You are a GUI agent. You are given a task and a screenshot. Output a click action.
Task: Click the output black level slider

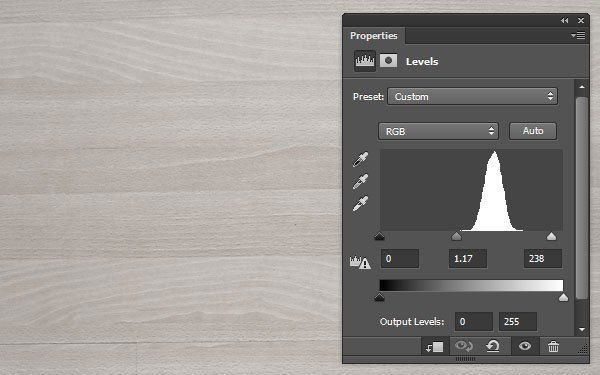click(x=379, y=297)
